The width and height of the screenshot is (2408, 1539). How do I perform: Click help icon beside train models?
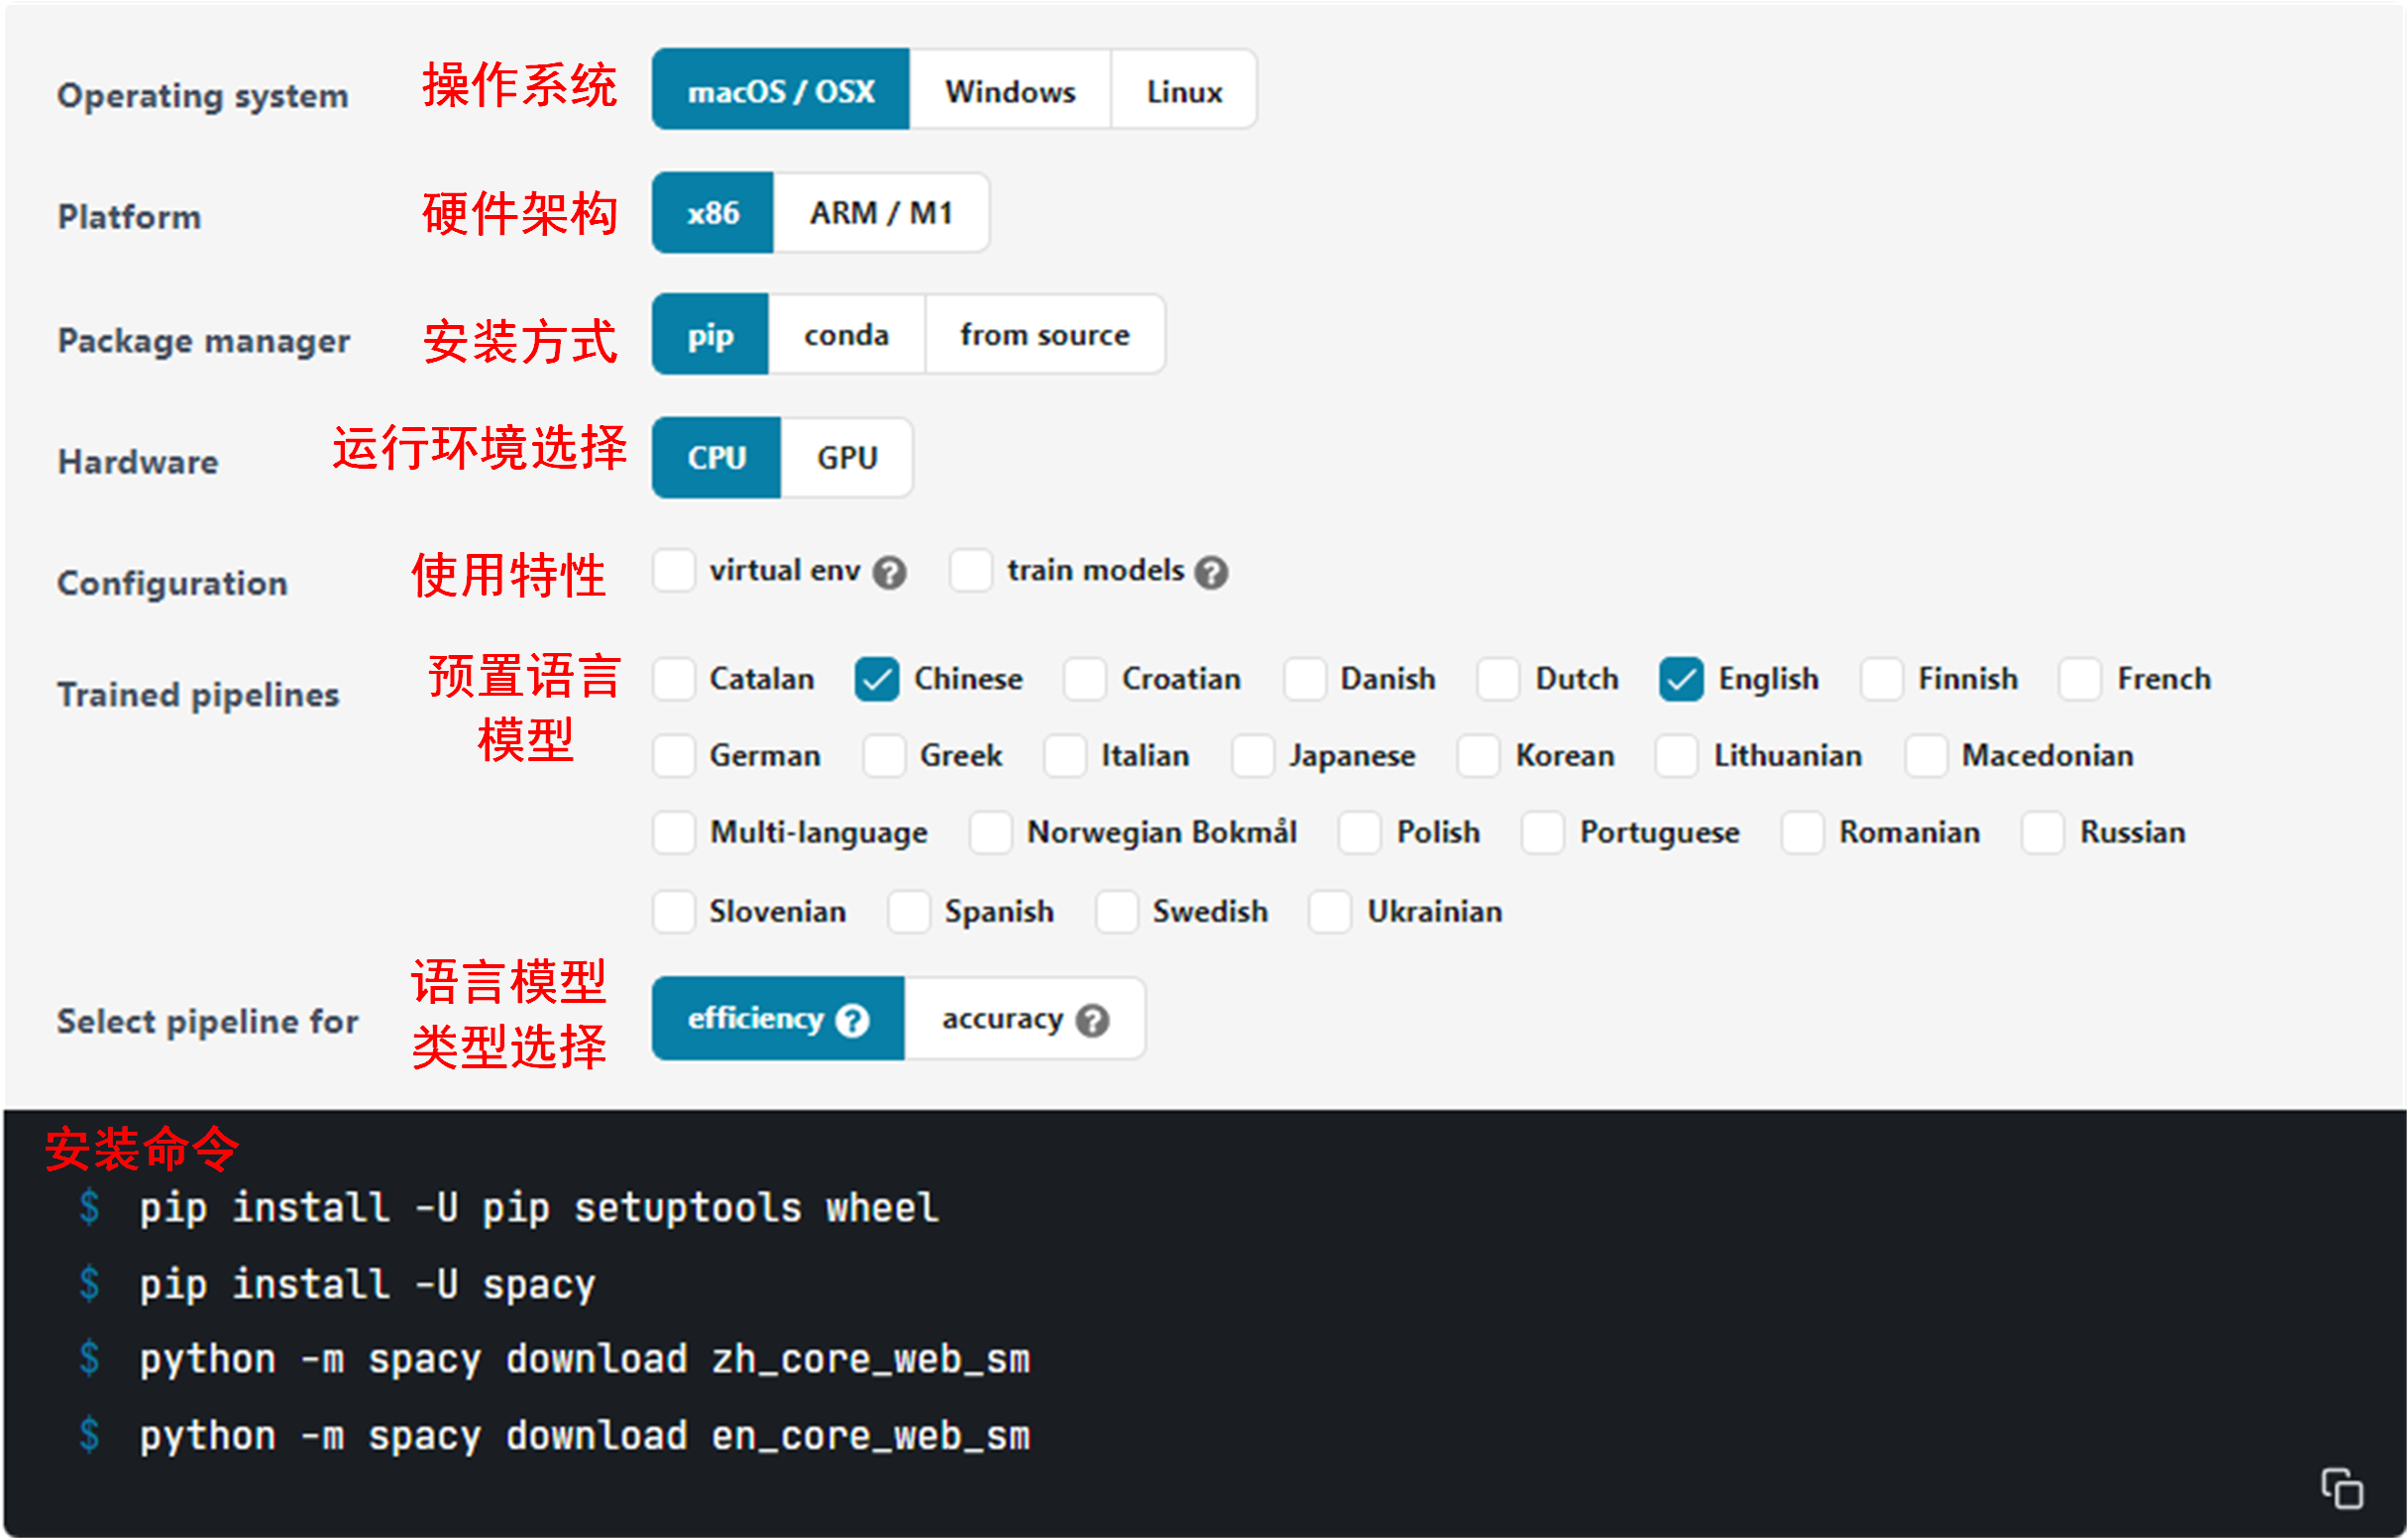(1211, 573)
